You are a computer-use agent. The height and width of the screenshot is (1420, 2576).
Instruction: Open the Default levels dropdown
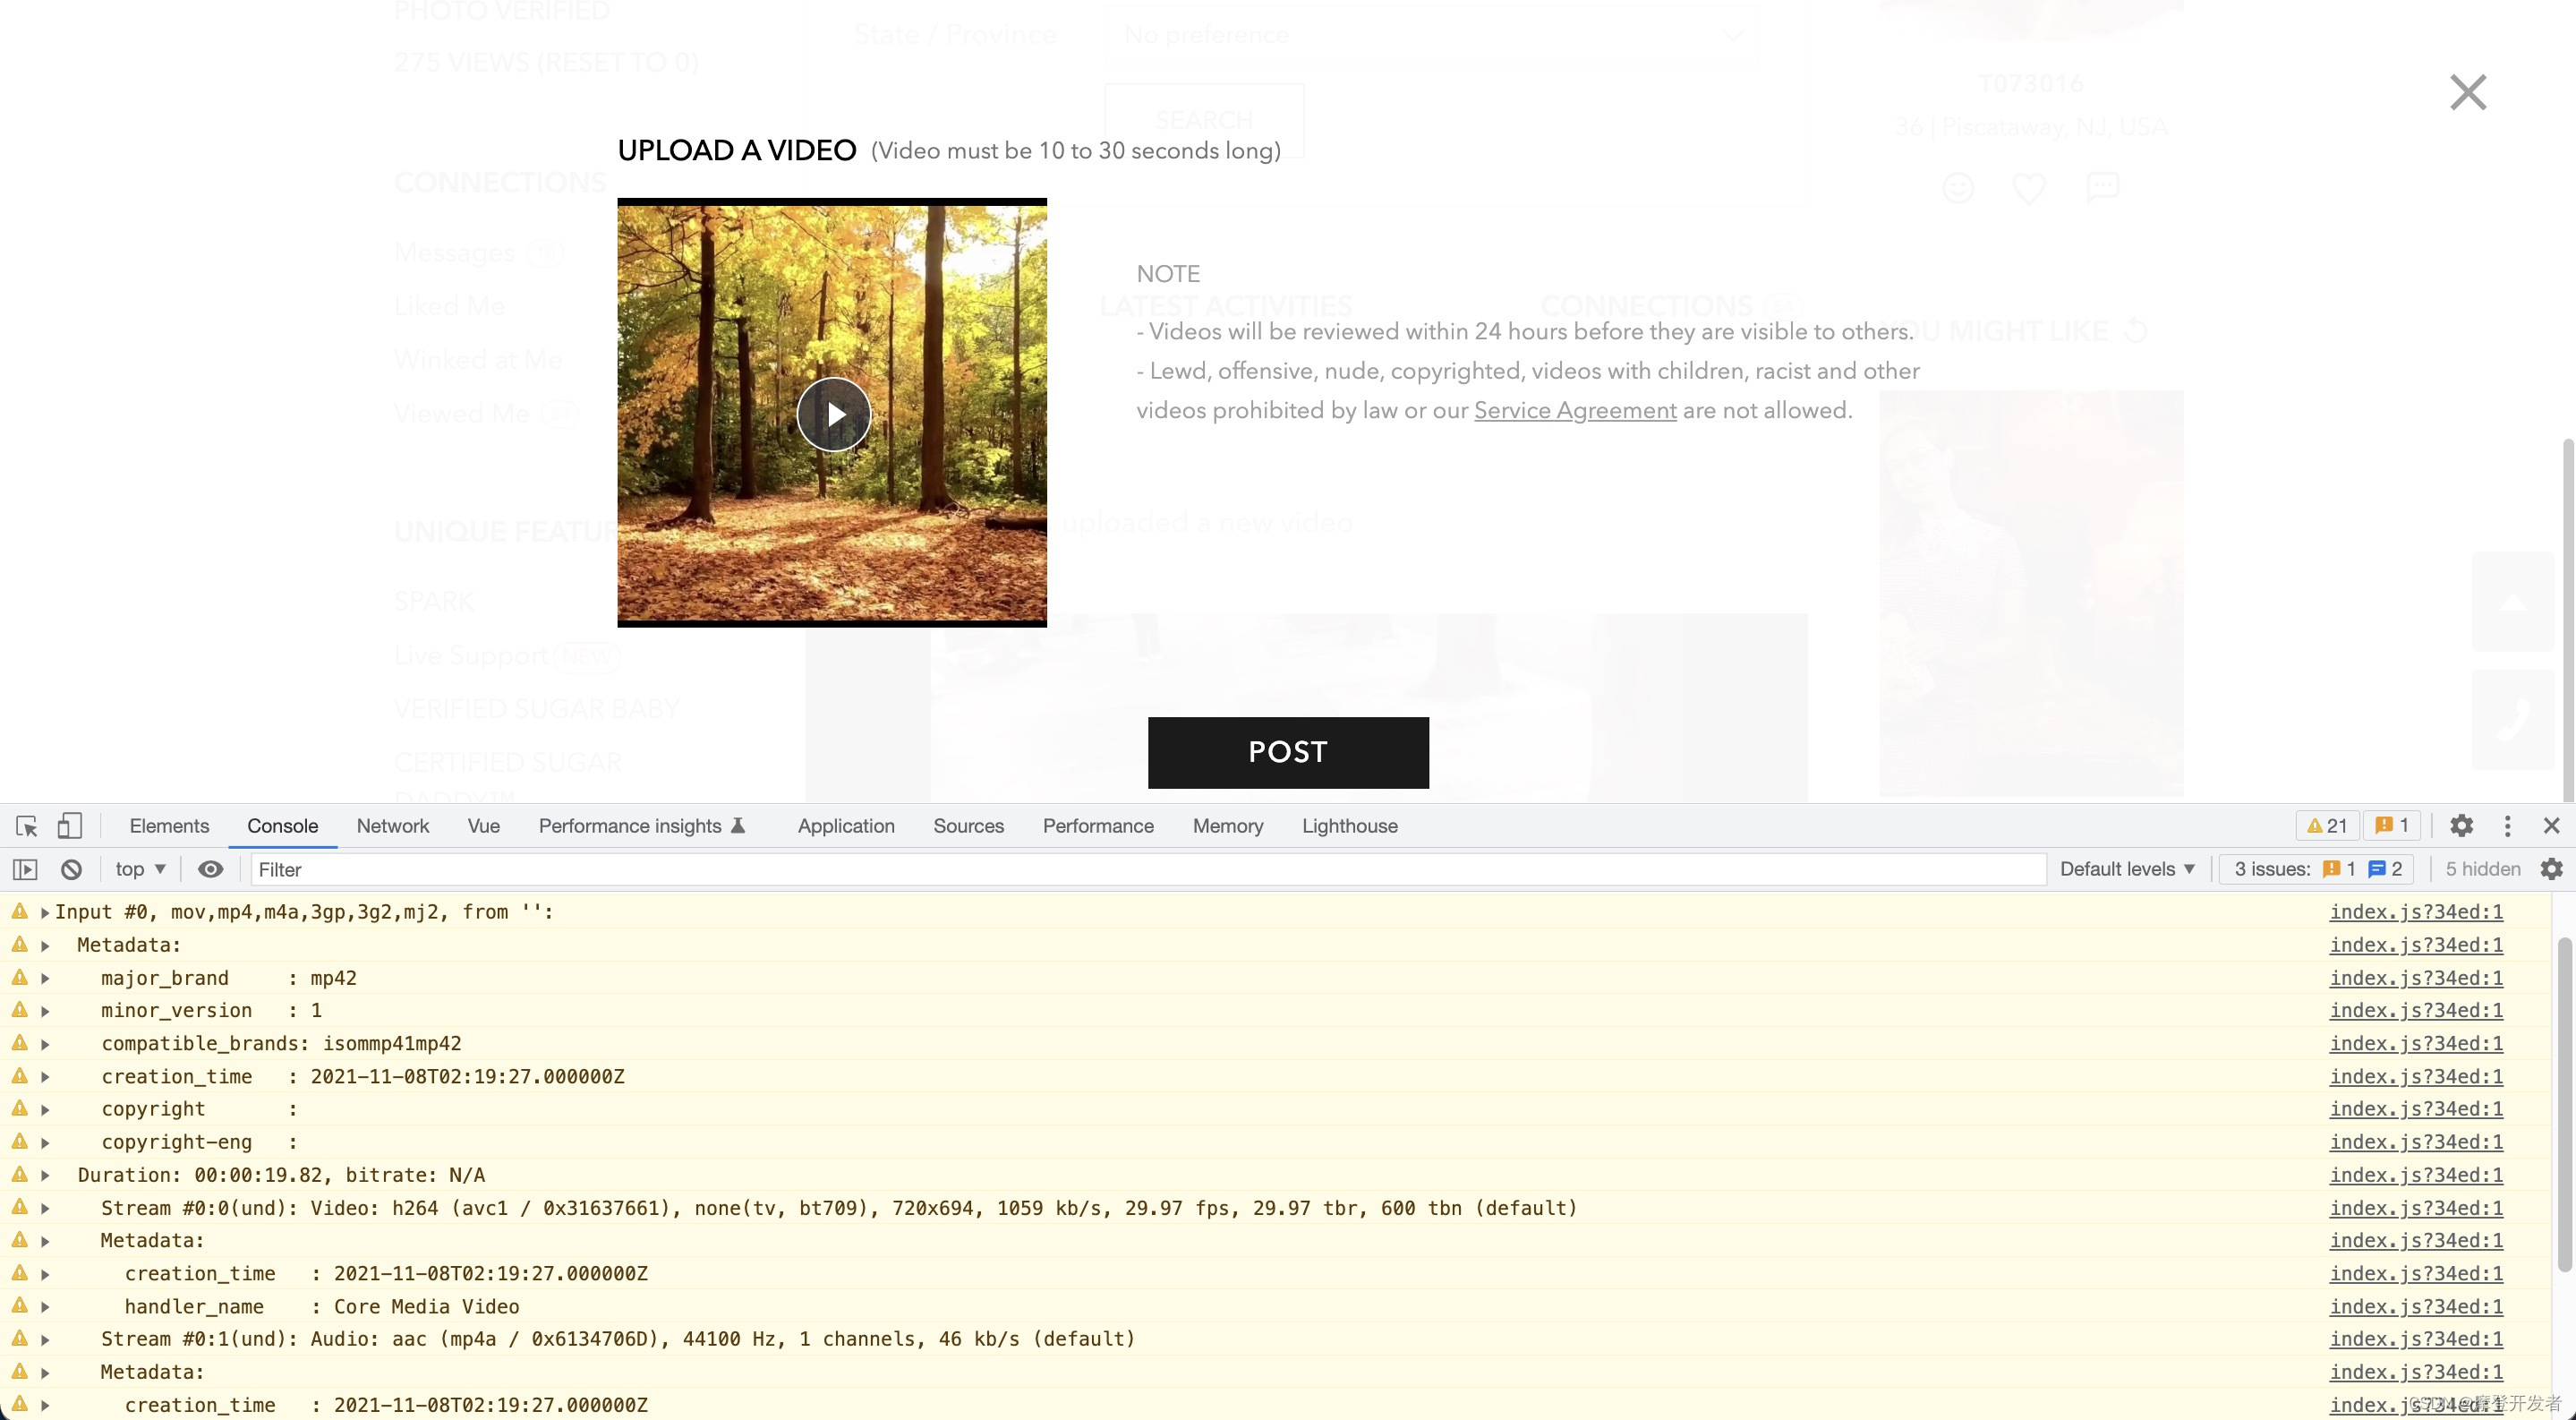tap(2127, 869)
